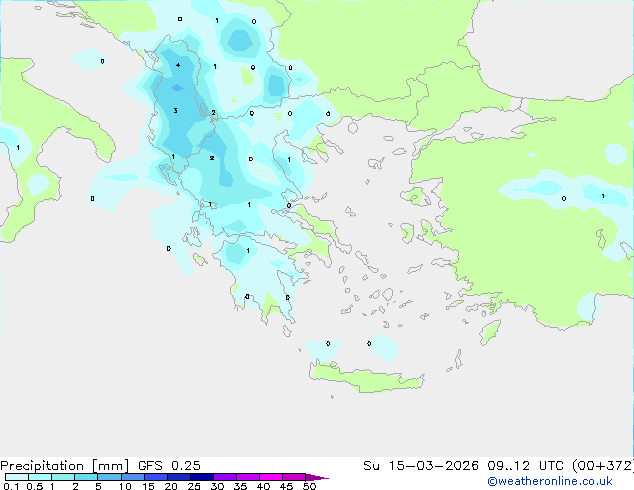This screenshot has width=634, height=490.
Task: Select the 5–10 mm legend color swatch
Action: coord(109,477)
